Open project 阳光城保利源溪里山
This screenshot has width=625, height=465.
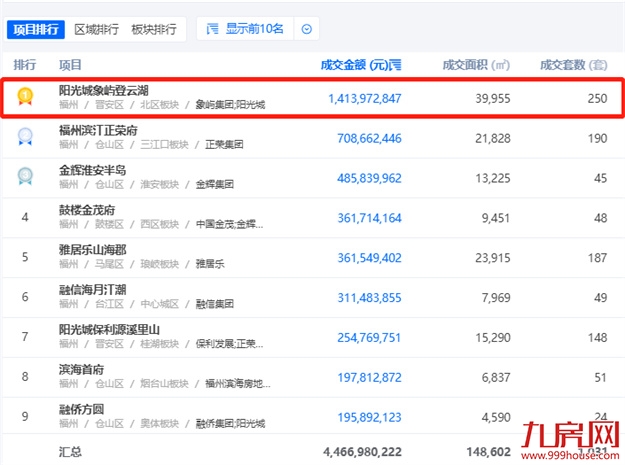[109, 330]
